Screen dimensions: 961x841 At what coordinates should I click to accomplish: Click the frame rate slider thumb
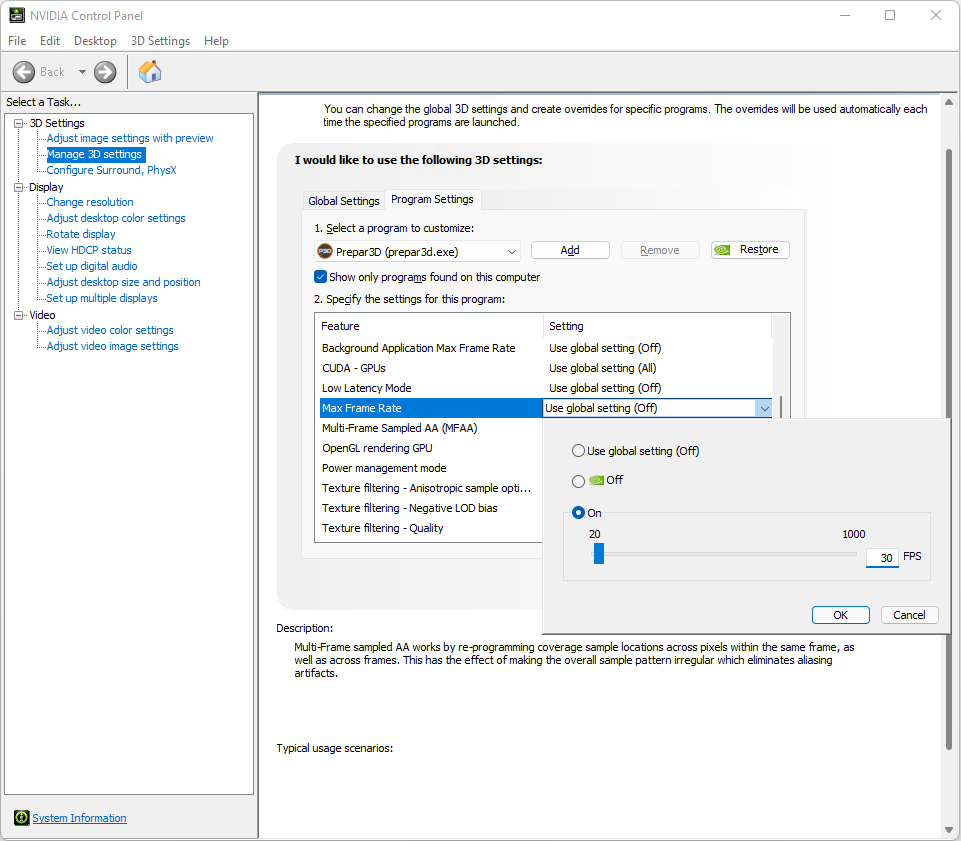pyautogui.click(x=599, y=554)
